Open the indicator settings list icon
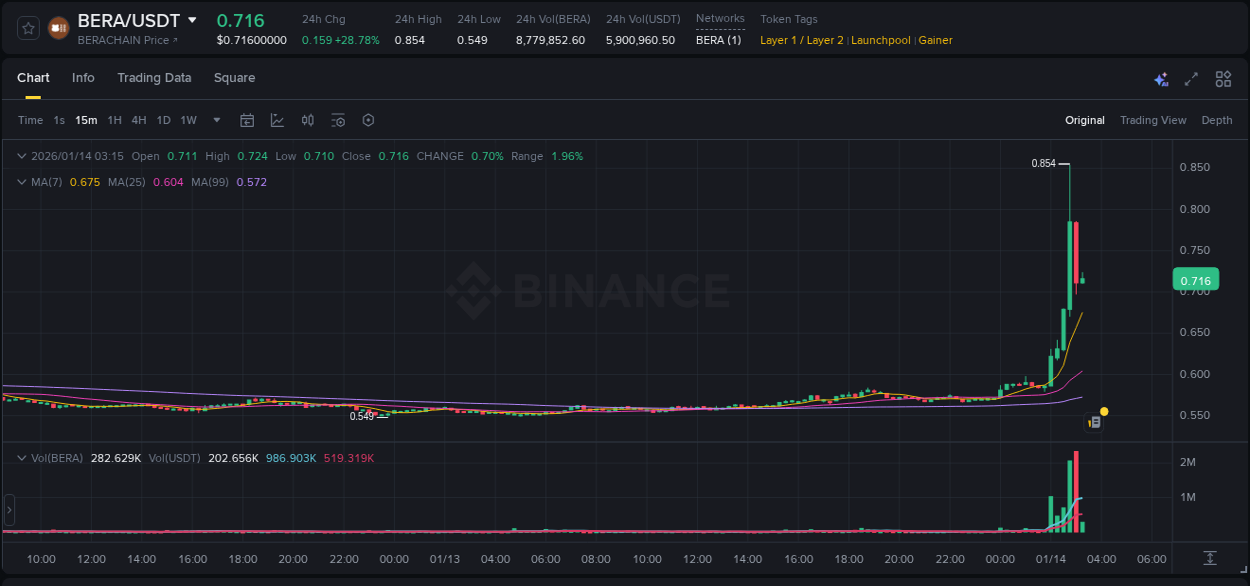This screenshot has width=1250, height=586. coord(337,120)
